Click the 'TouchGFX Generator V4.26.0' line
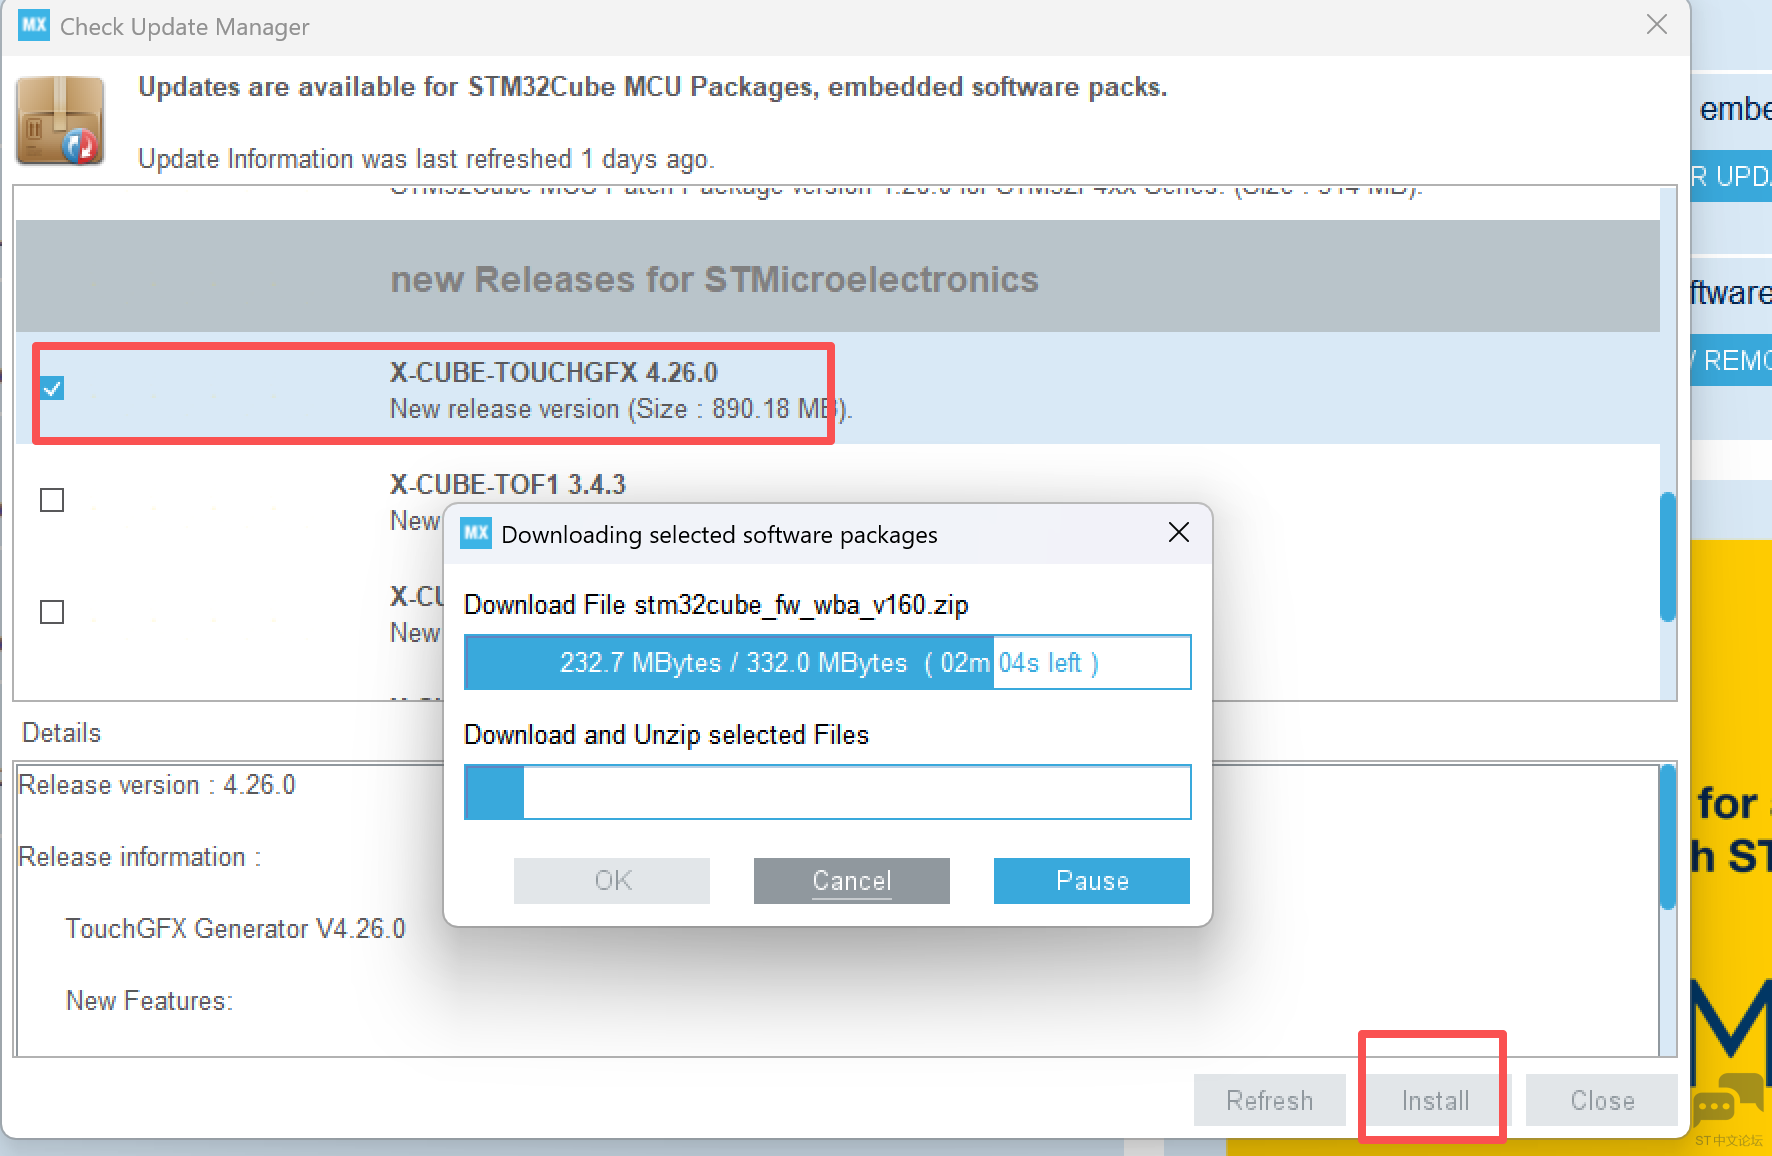Viewport: 1772px width, 1156px height. (x=236, y=929)
